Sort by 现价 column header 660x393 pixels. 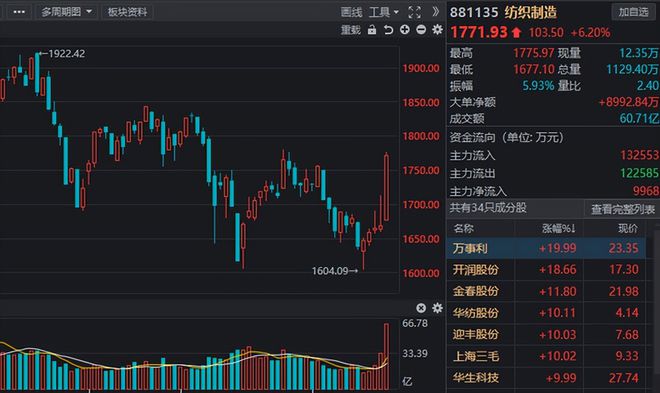(628, 228)
